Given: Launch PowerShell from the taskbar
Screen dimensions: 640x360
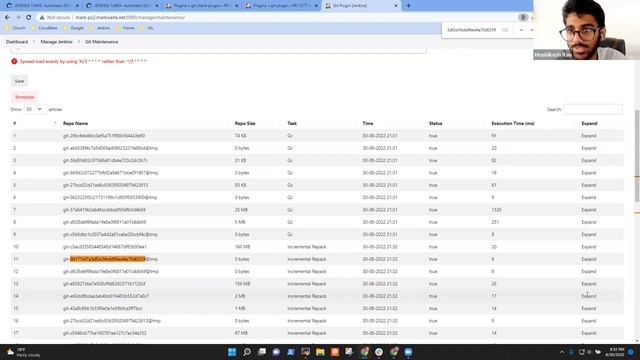Looking at the screenshot, I should [x=291, y=352].
